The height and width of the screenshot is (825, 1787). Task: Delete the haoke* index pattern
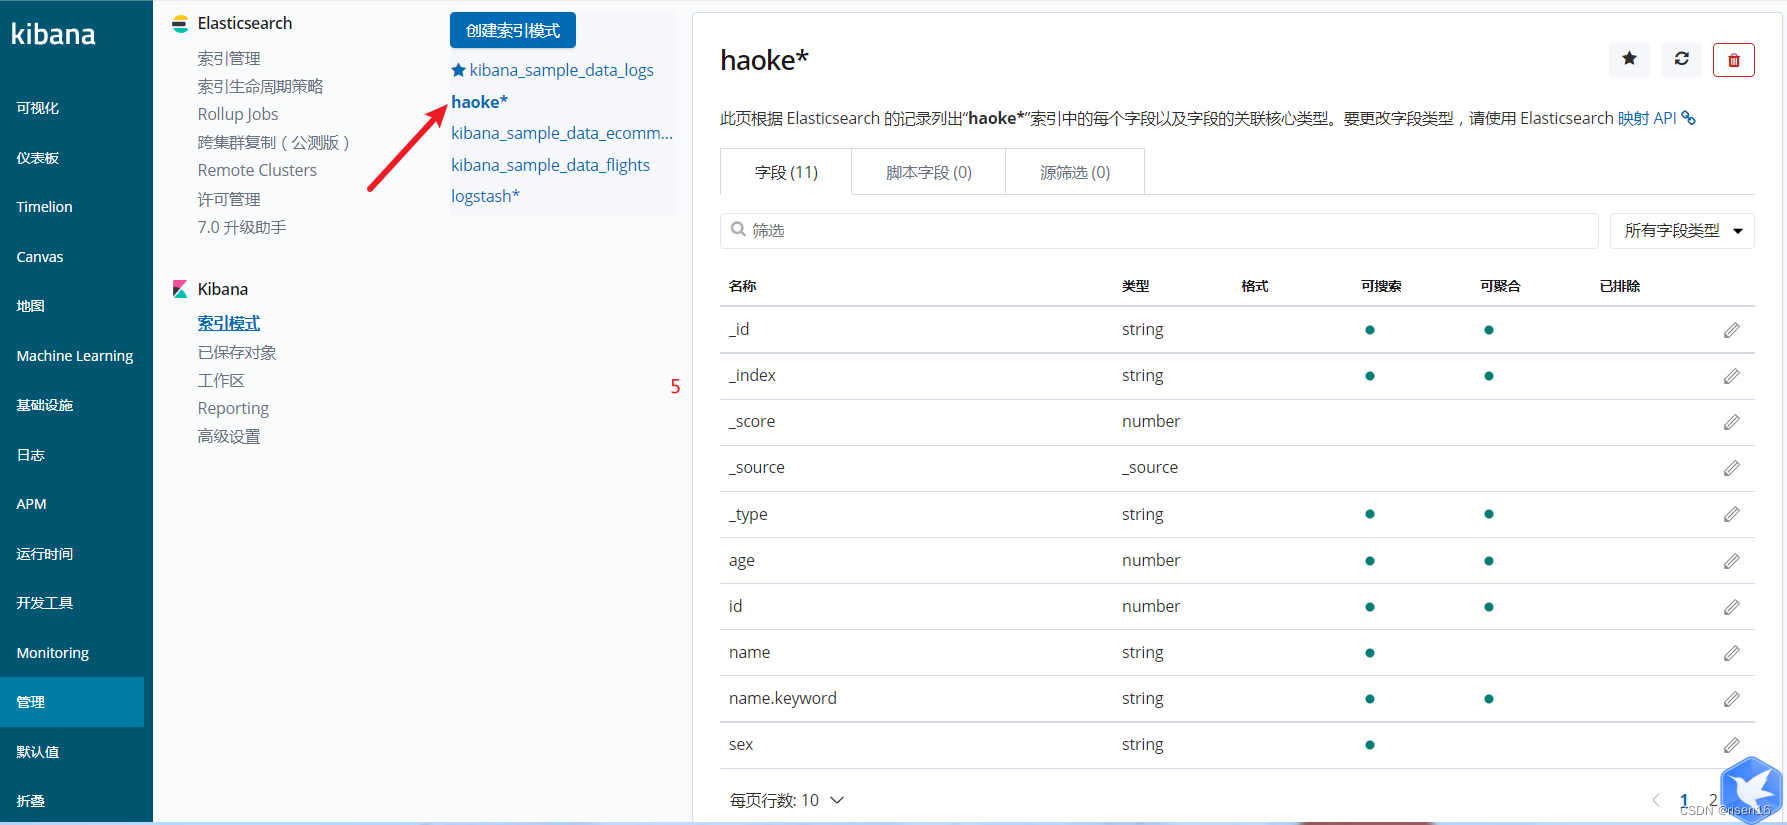[1734, 60]
